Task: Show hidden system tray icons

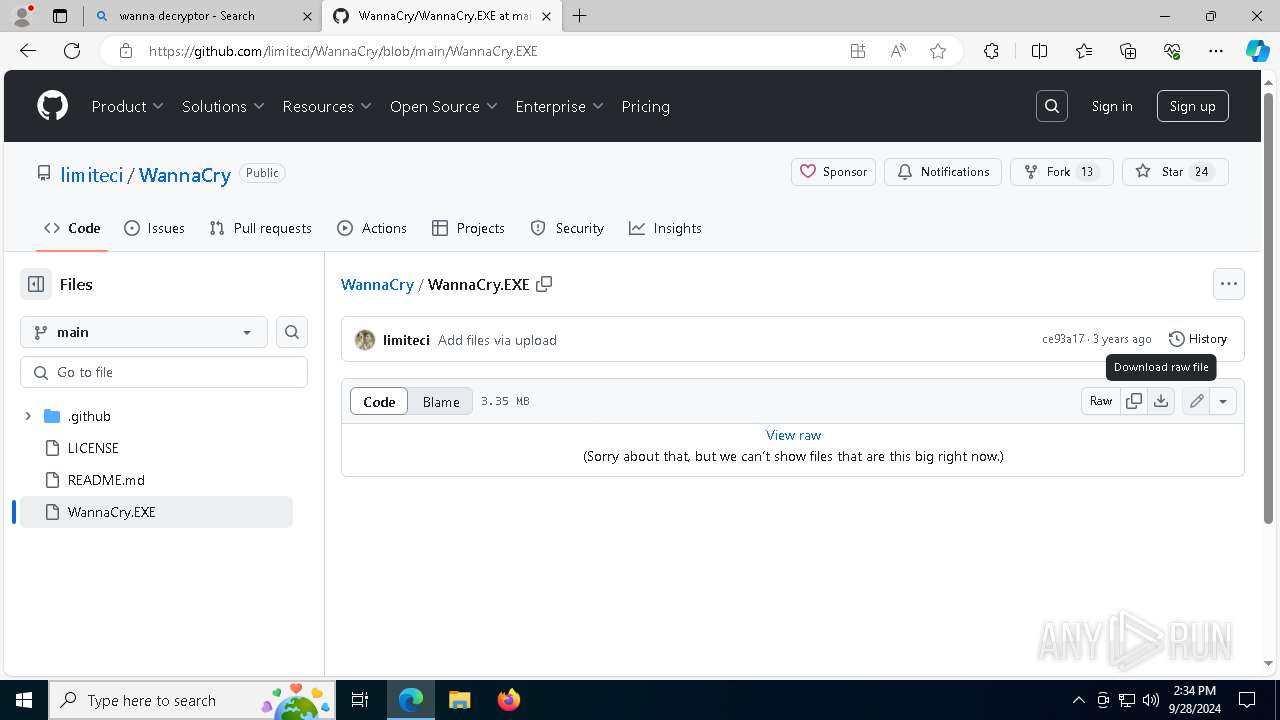Action: pos(1078,700)
